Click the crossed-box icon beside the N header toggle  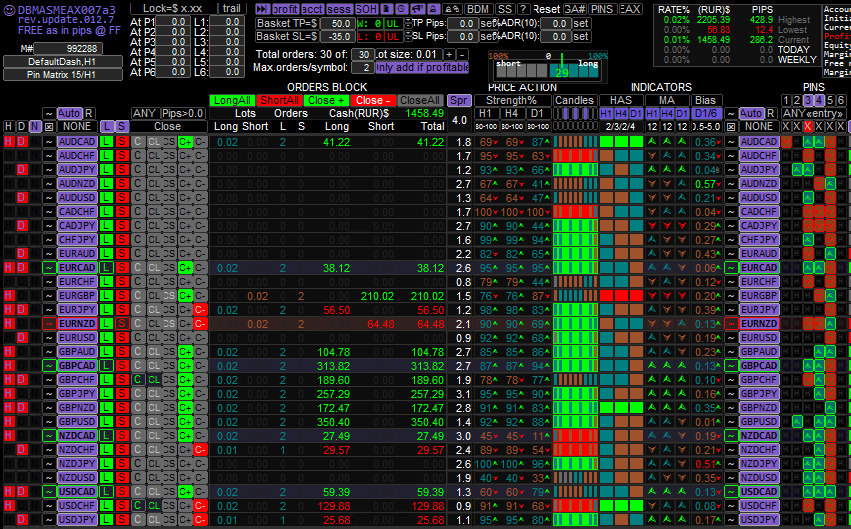pyautogui.click(x=49, y=126)
